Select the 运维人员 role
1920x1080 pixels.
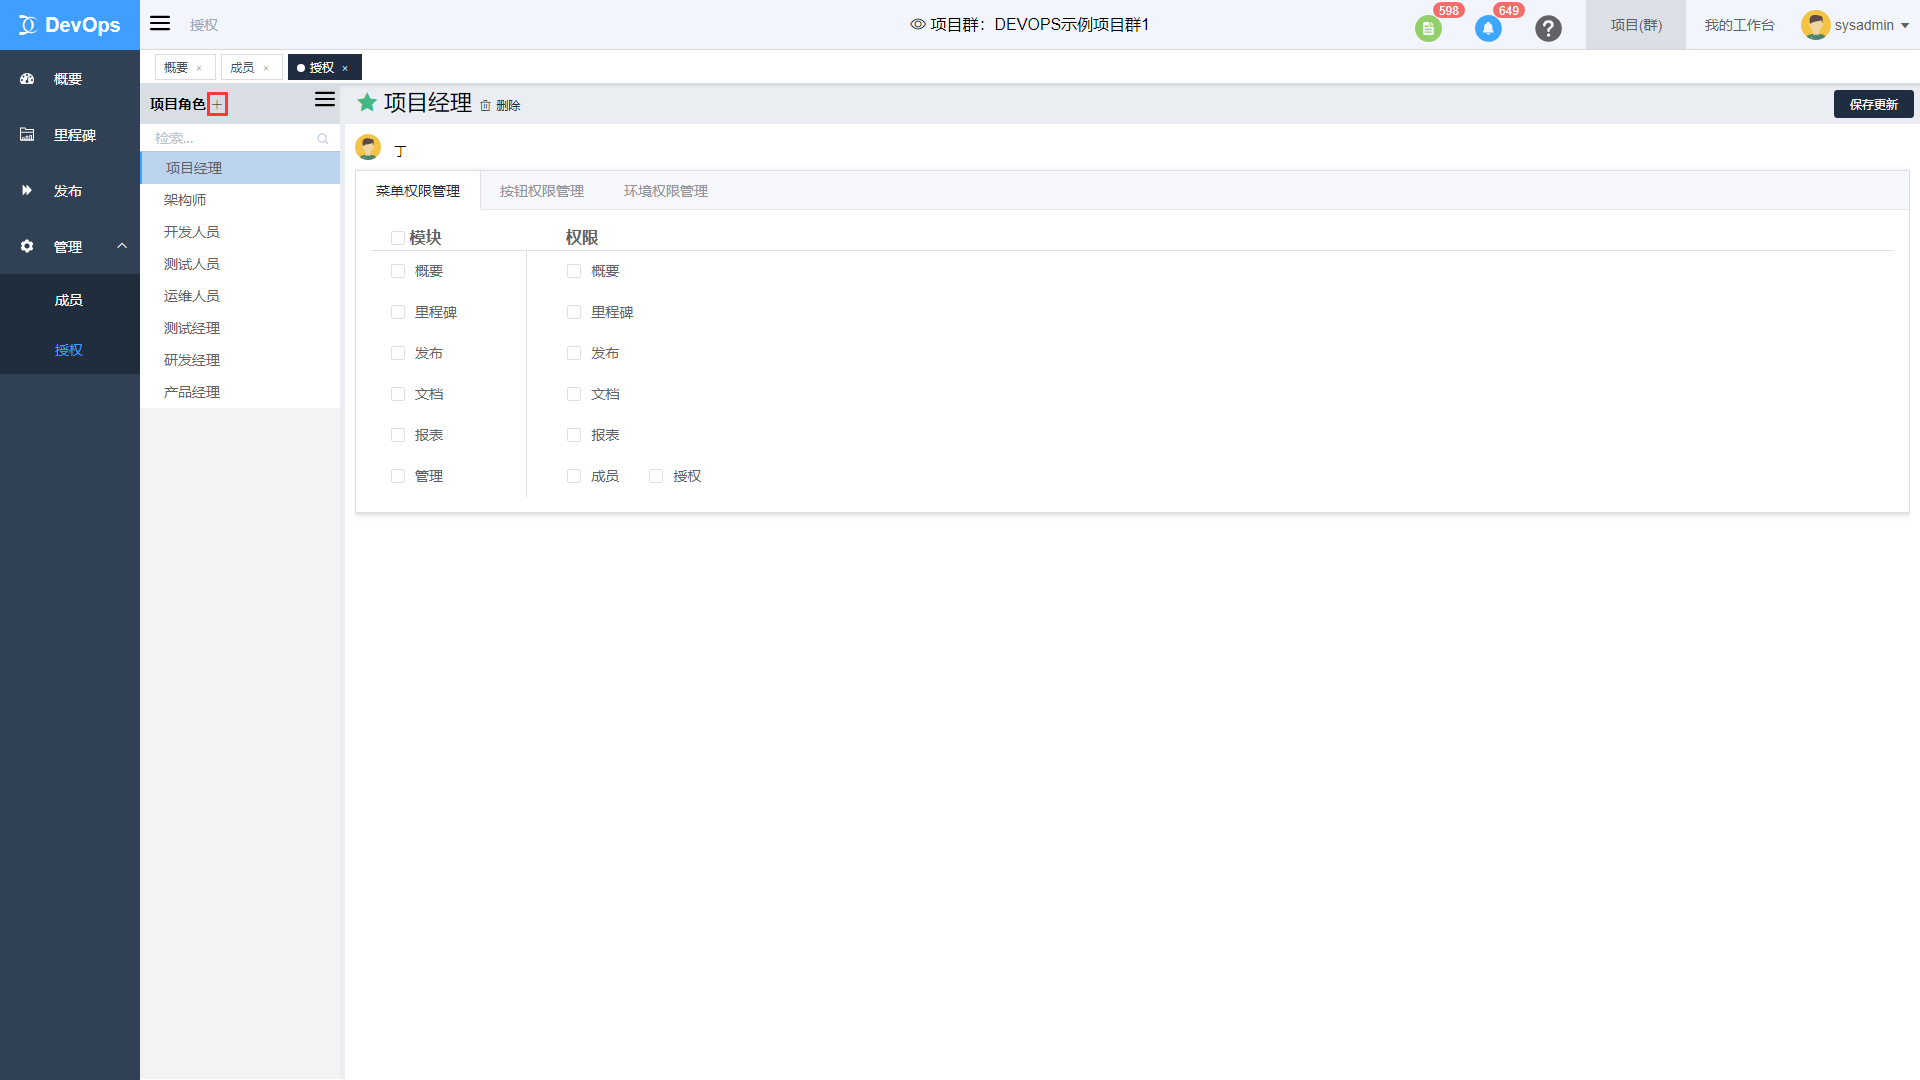click(x=240, y=296)
